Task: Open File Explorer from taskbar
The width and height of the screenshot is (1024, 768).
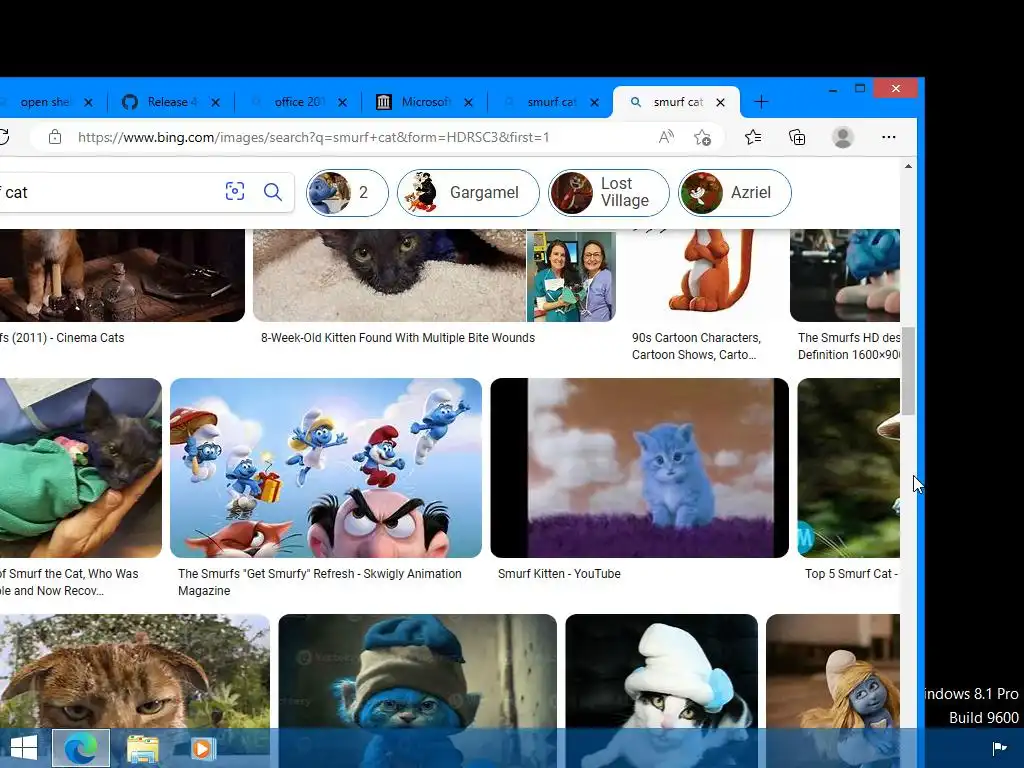Action: (x=142, y=748)
